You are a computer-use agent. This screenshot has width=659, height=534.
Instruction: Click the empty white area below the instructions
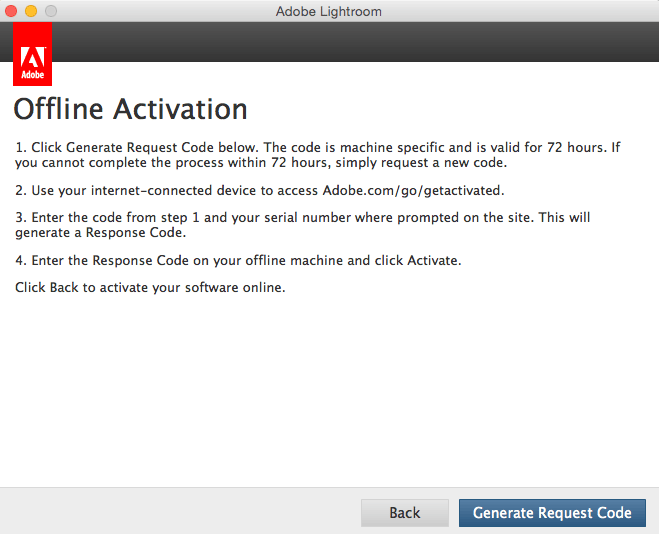pyautogui.click(x=330, y=390)
